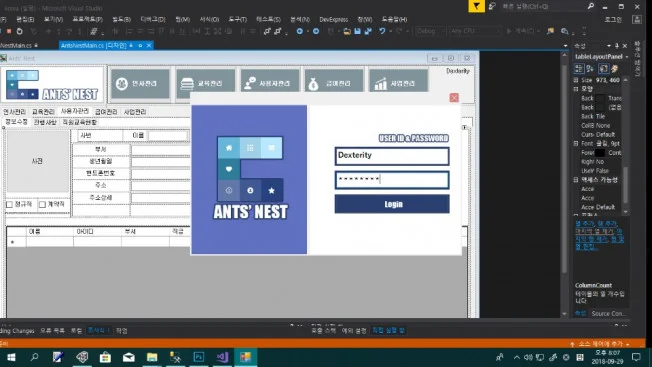Screen dimensions: 652x367
Task: Open the Project (P) menu
Action: pos(87,20)
